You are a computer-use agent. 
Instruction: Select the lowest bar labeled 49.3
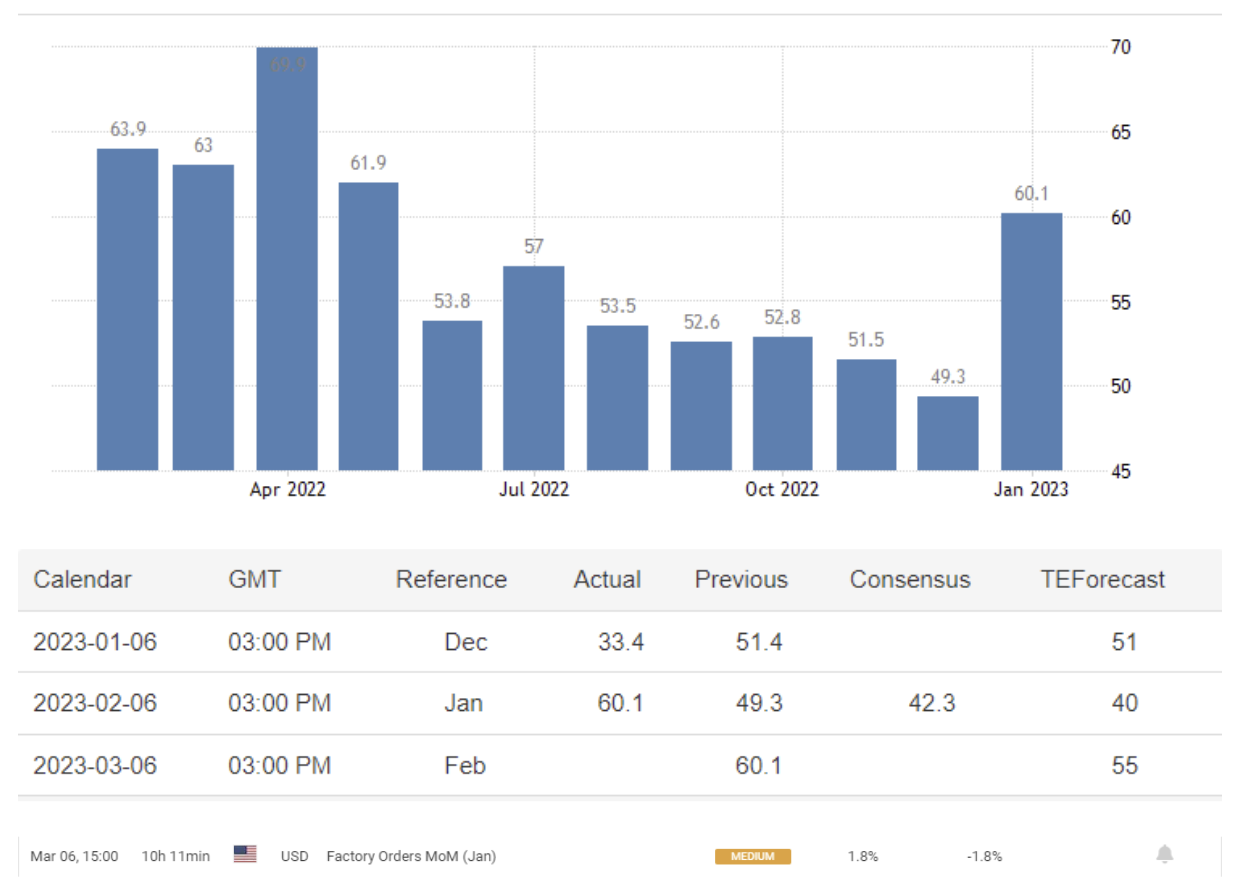click(x=948, y=433)
